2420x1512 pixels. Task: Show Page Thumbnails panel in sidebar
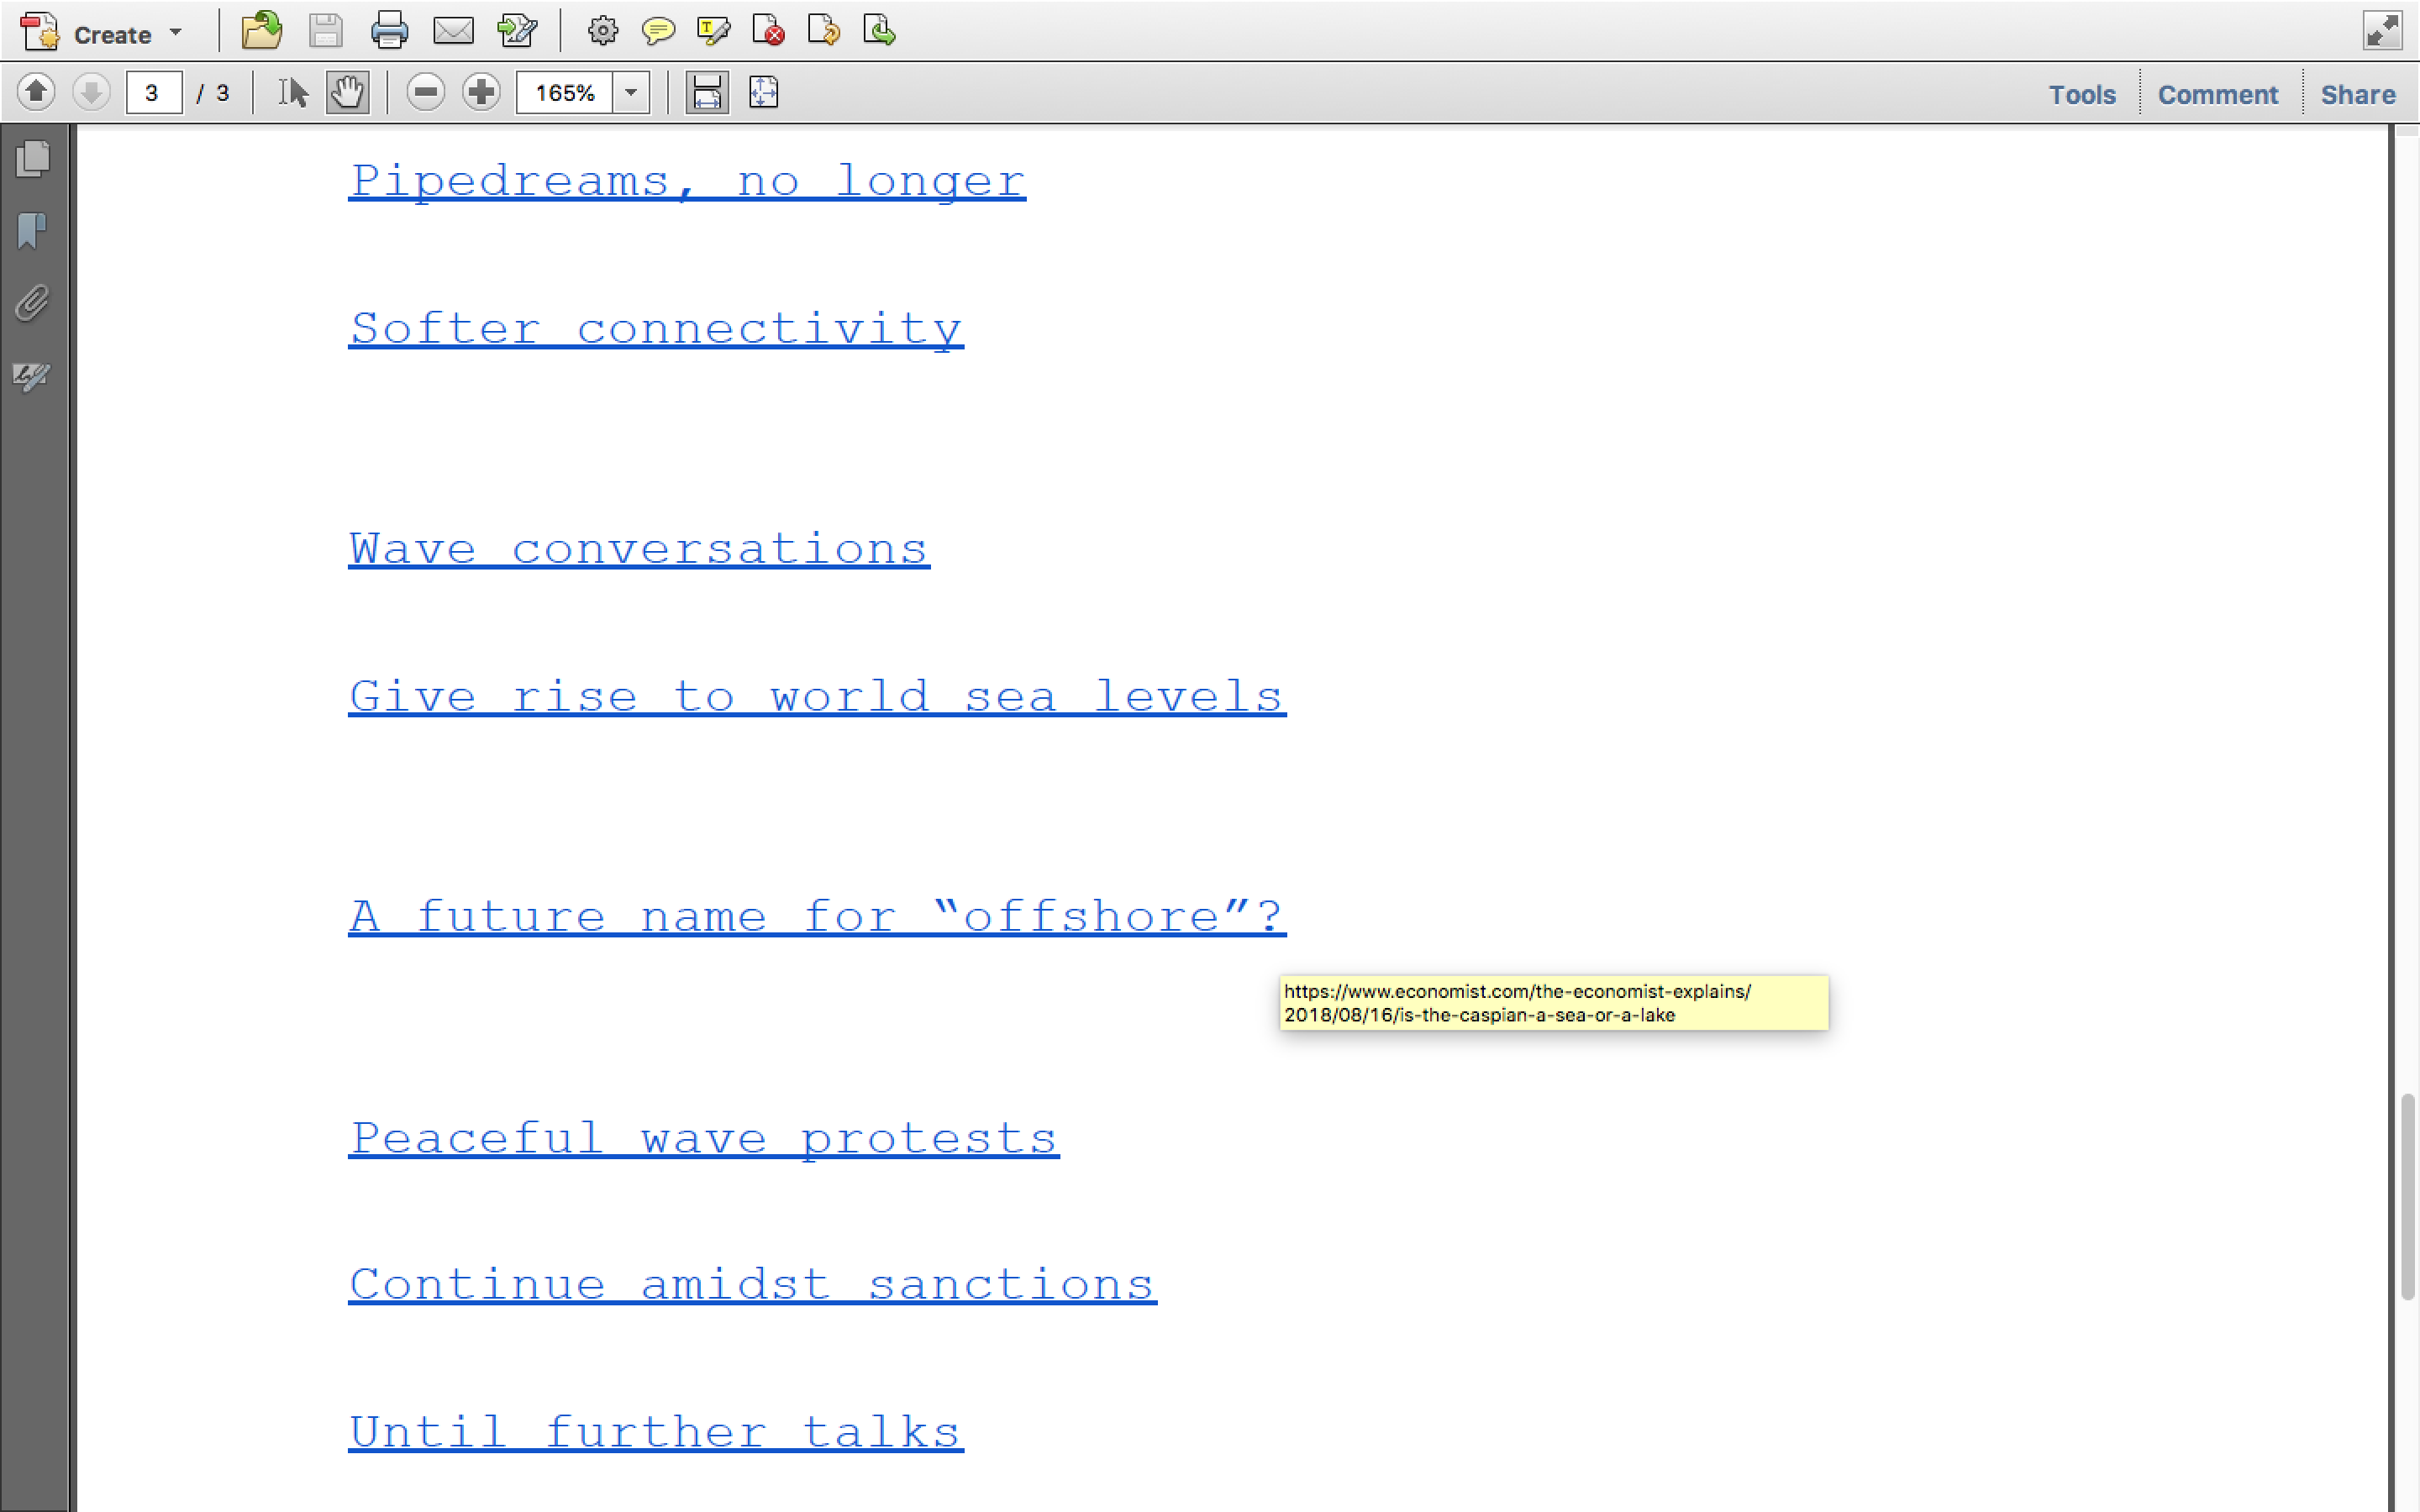33,159
